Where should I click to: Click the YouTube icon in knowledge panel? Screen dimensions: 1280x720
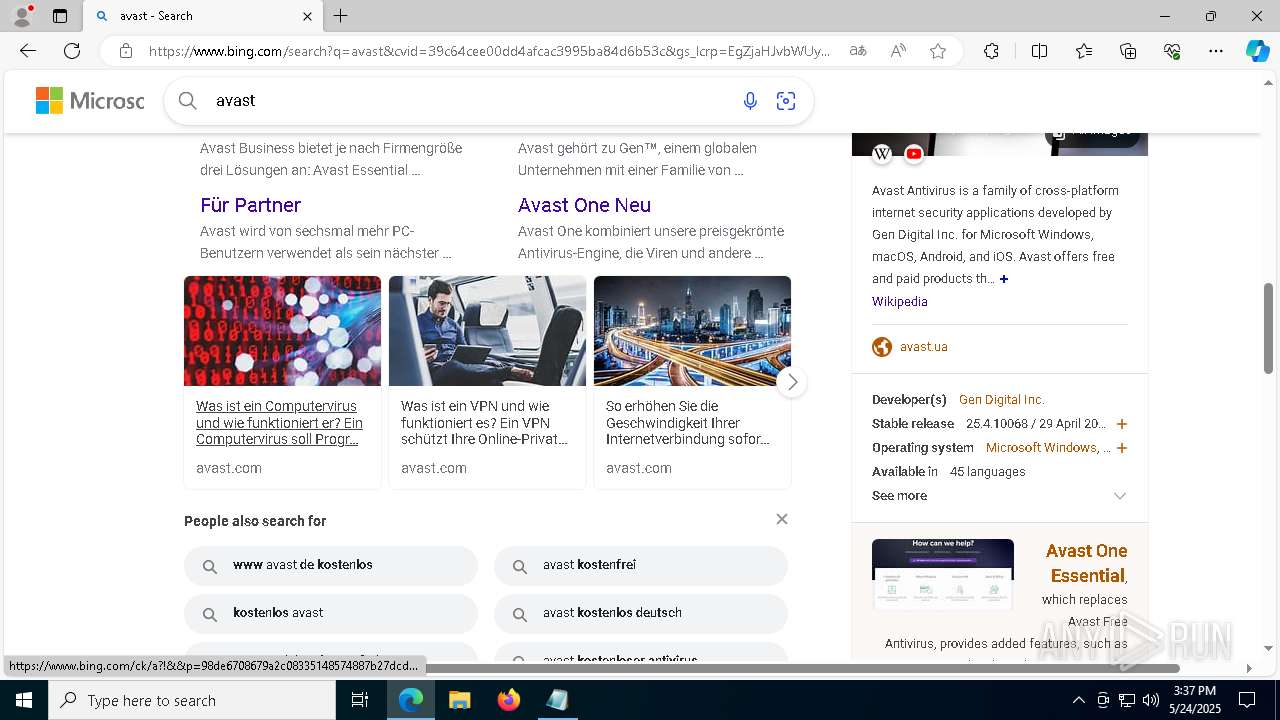click(x=914, y=154)
